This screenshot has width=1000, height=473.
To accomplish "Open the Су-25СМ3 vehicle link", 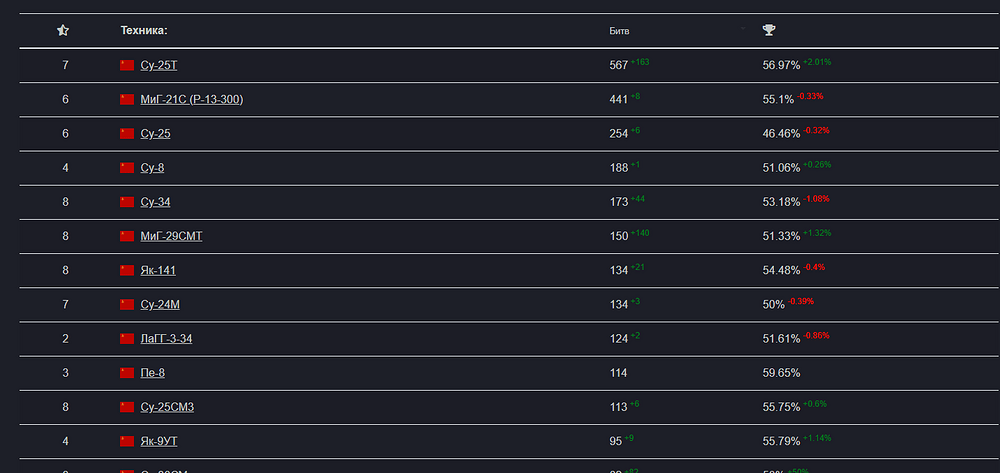I will point(167,407).
